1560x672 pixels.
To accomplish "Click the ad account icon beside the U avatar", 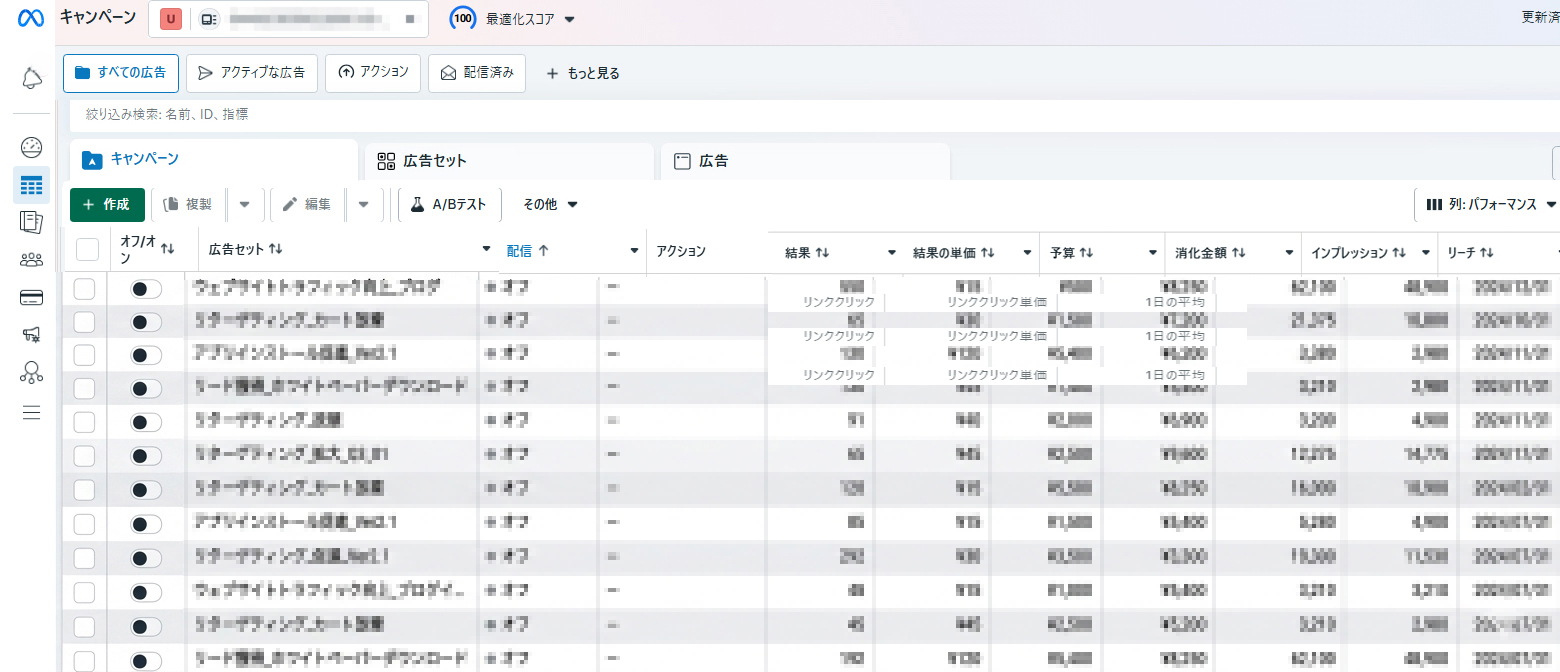I will [x=208, y=18].
